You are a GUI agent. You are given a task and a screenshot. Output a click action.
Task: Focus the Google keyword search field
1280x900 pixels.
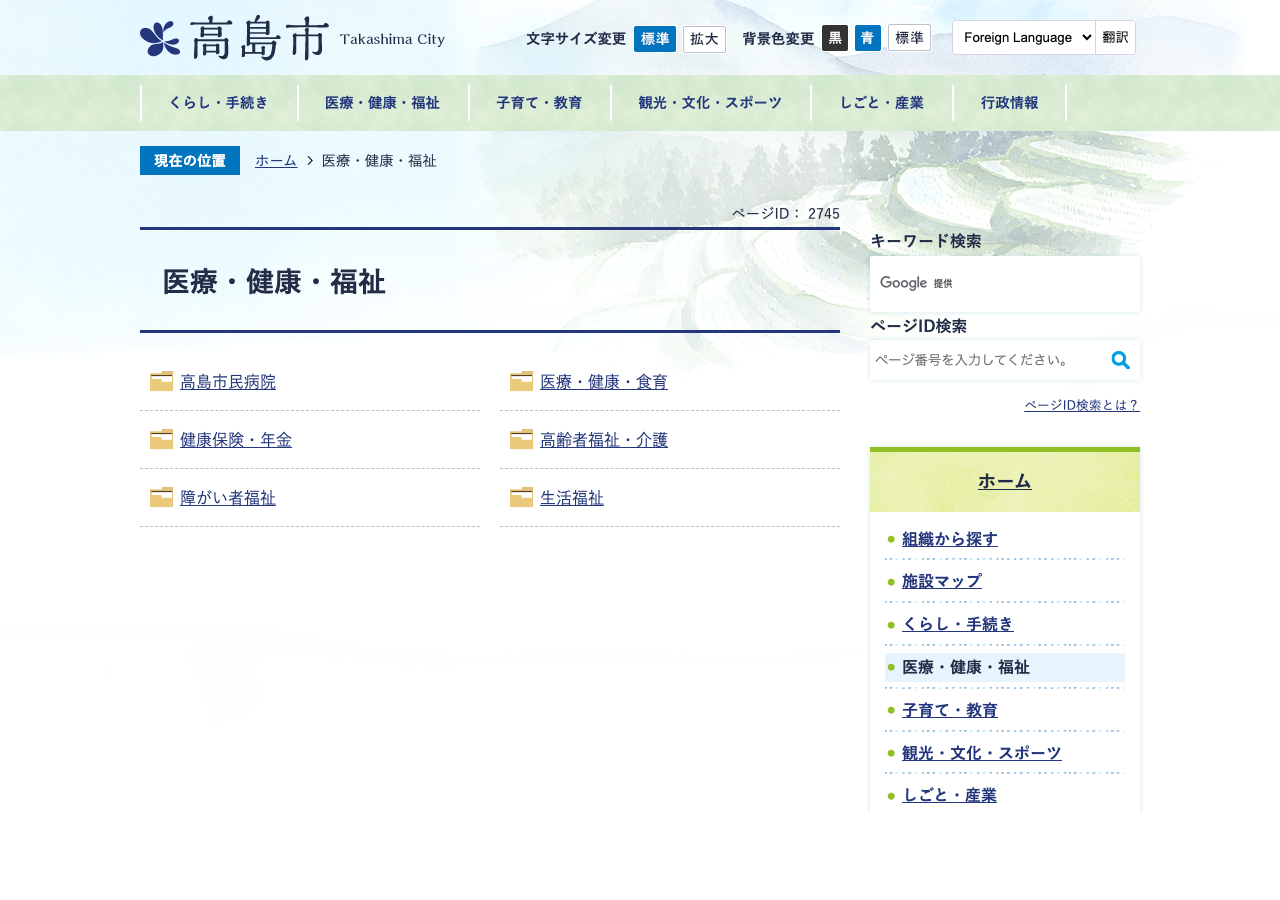pos(1005,284)
